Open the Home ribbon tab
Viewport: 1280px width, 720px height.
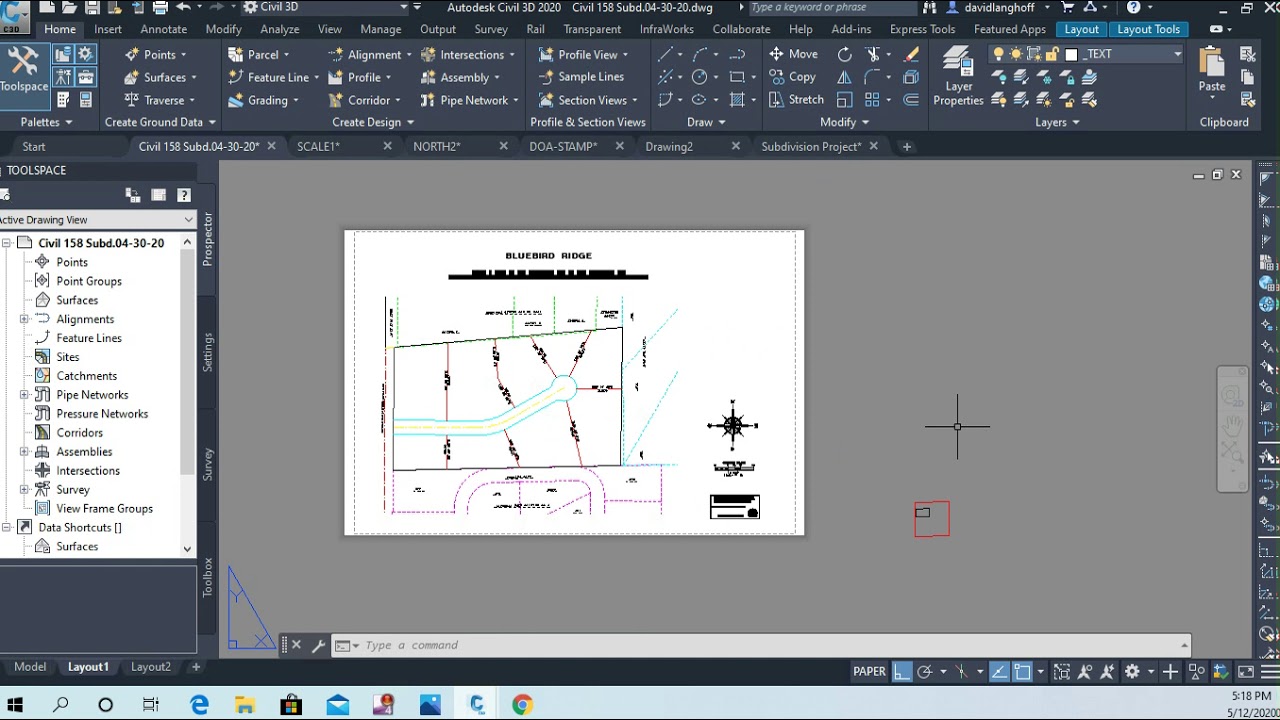coord(60,29)
